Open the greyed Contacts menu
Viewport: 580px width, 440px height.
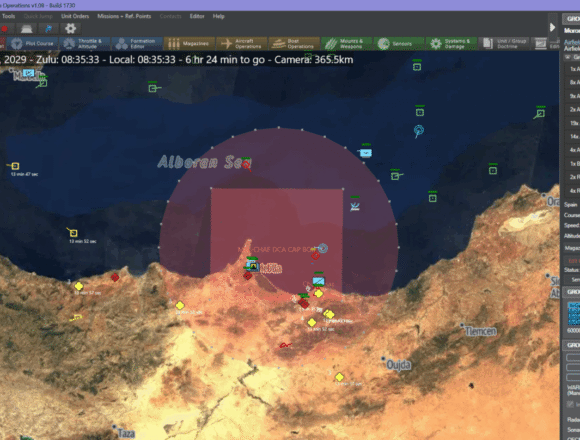click(171, 16)
